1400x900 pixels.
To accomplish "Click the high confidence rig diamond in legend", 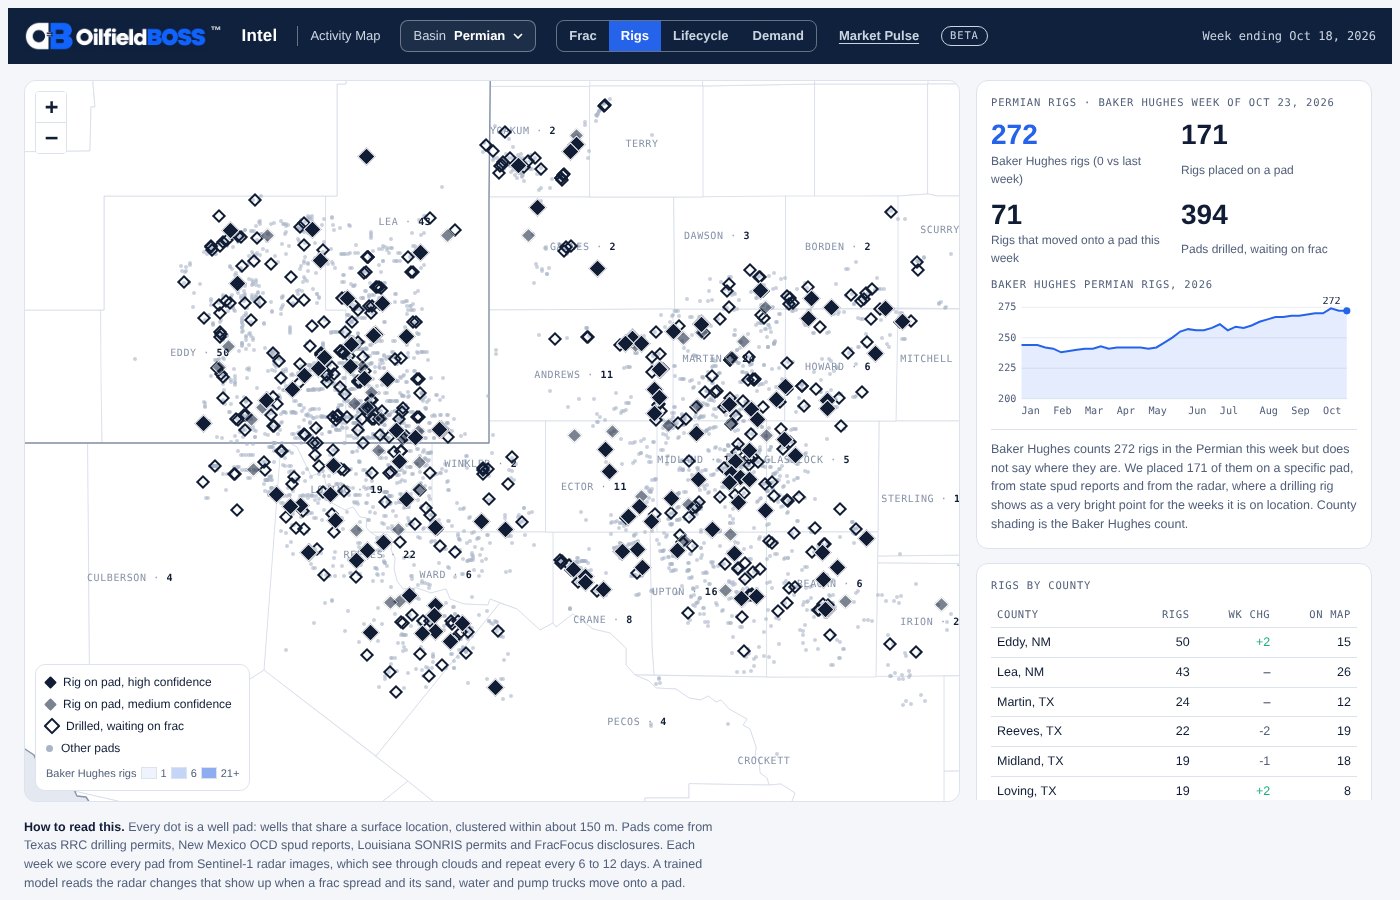I will click(51, 682).
